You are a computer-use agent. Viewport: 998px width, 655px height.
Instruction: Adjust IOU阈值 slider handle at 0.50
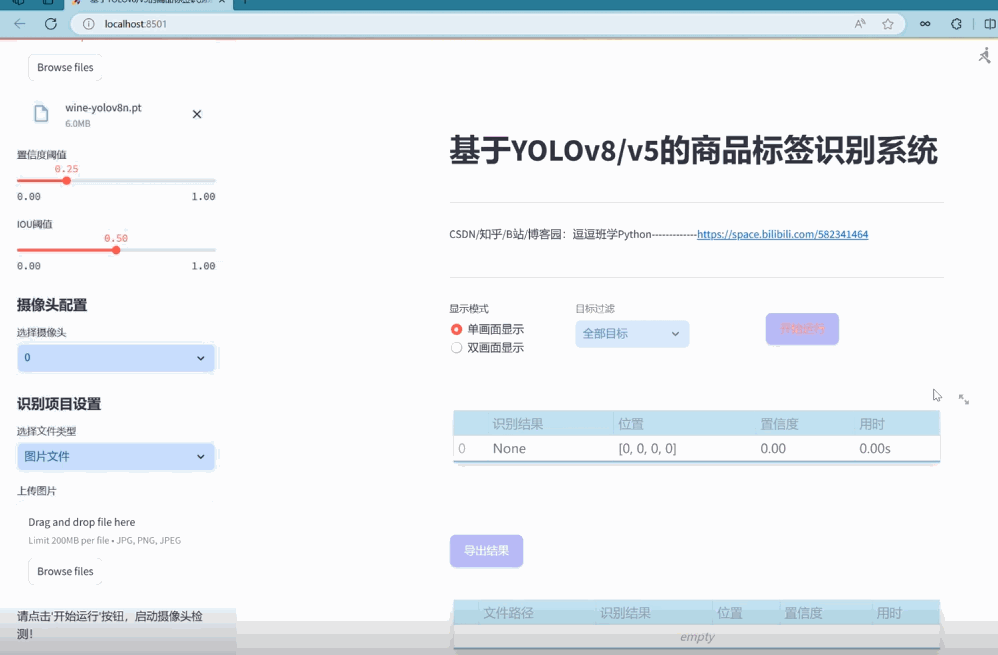(116, 250)
